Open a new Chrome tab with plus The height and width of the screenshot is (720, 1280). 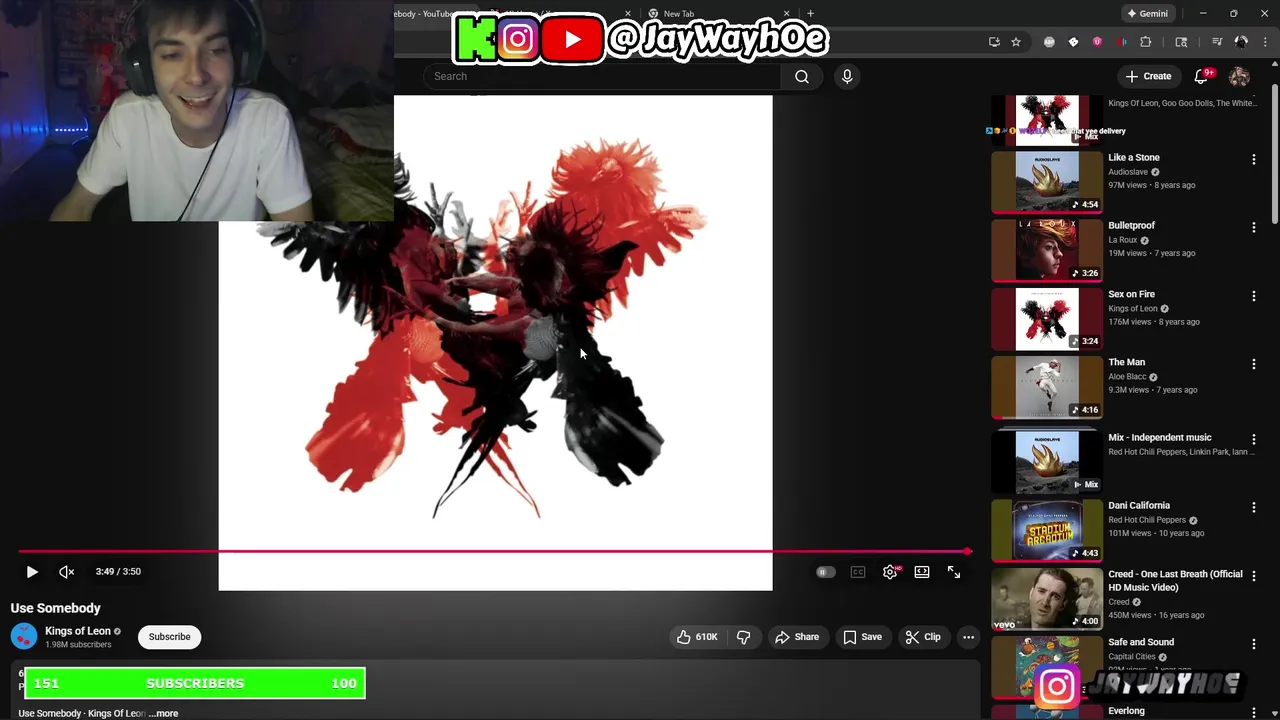[x=810, y=14]
